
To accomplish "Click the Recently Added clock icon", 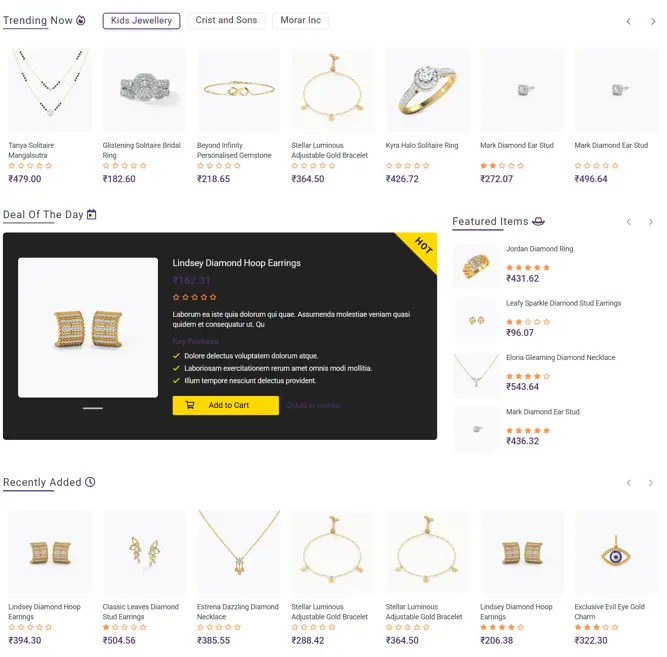I will (x=90, y=482).
